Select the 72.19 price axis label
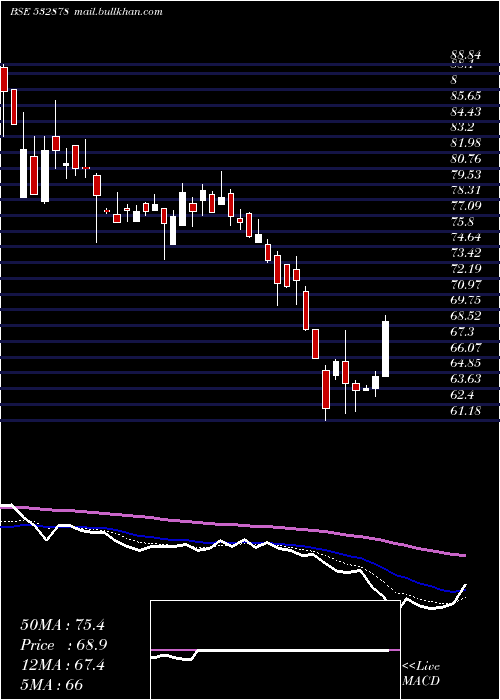This screenshot has height=700, width=500. tap(466, 269)
